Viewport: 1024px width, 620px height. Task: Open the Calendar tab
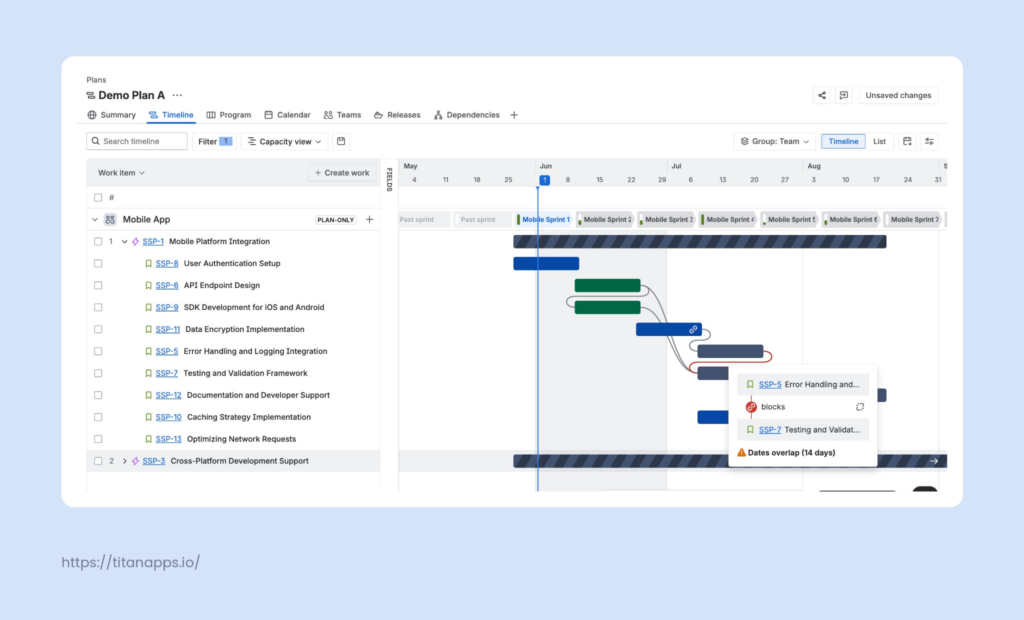tap(287, 115)
